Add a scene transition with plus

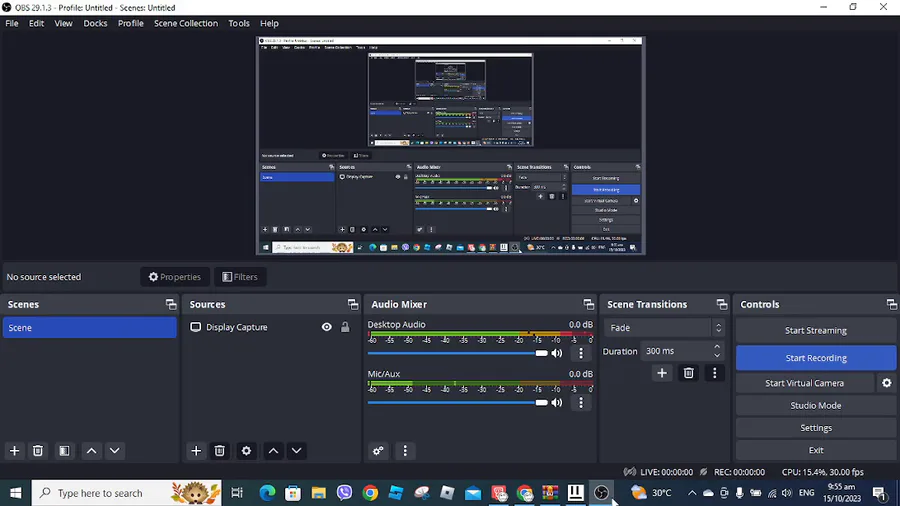(x=662, y=373)
